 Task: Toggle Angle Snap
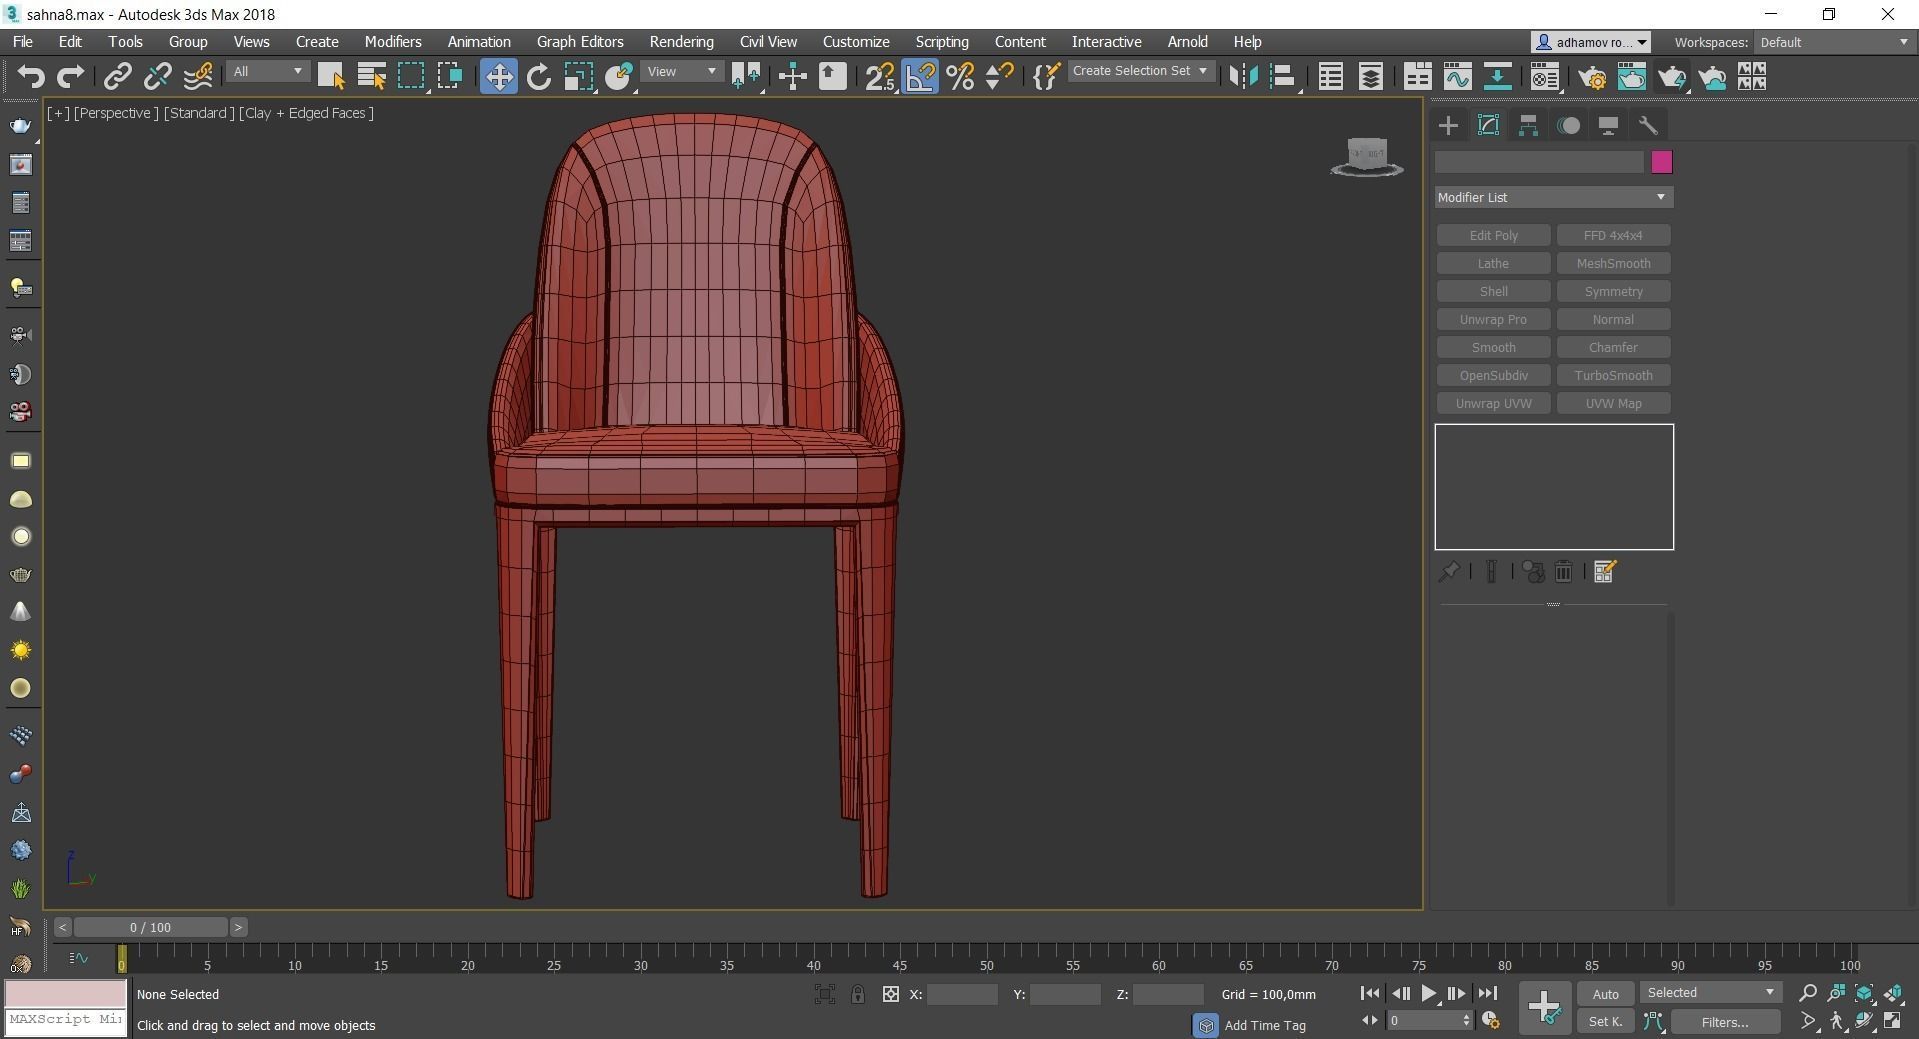[920, 77]
